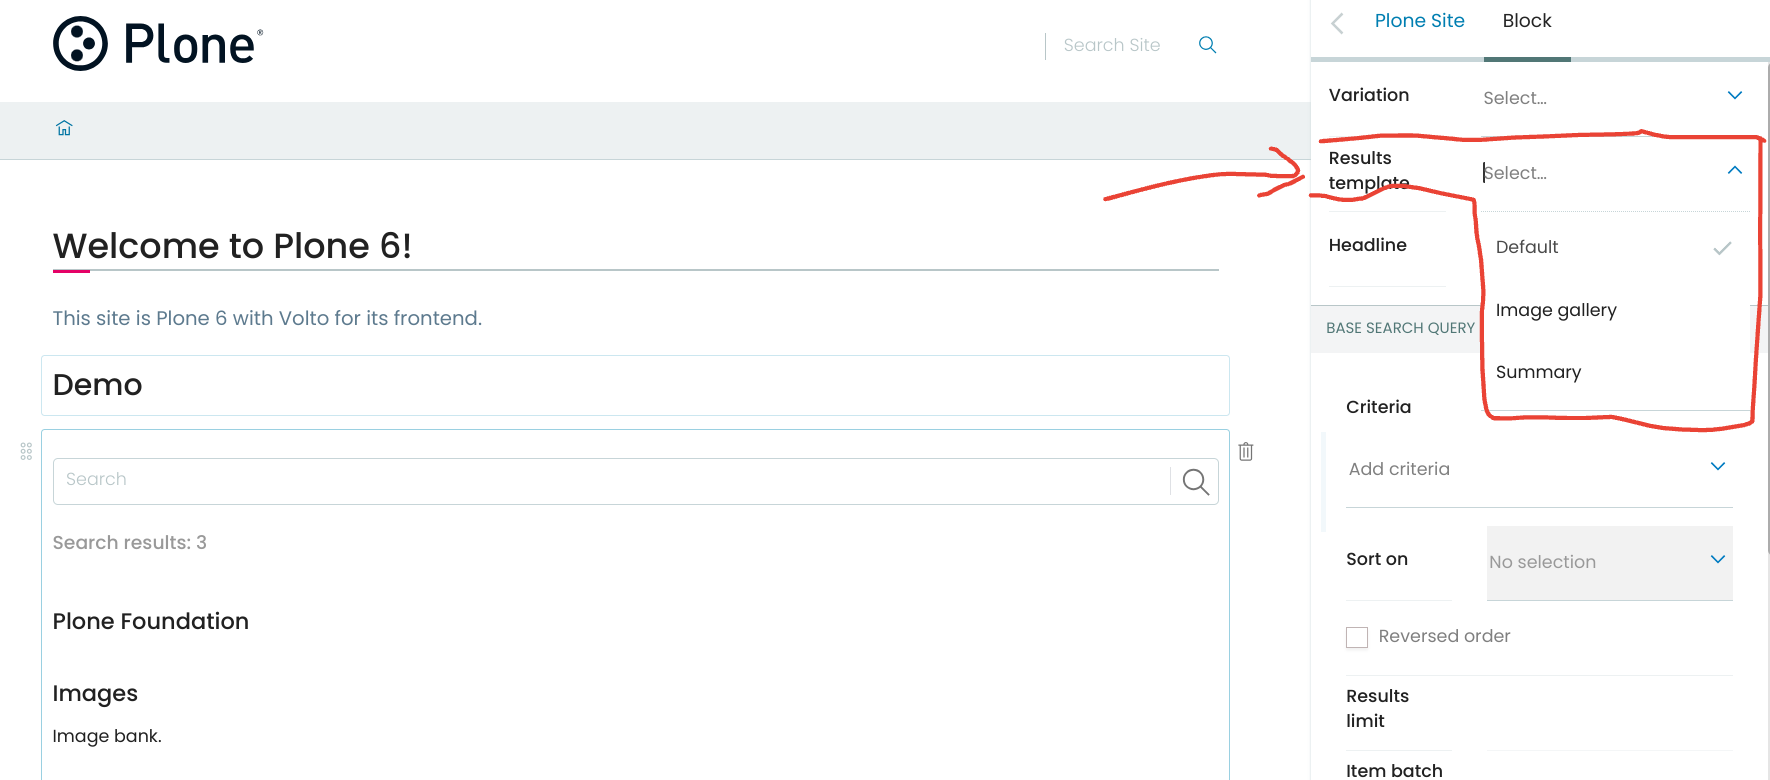Open the home breadcrumb icon
This screenshot has width=1770, height=780.
click(x=64, y=128)
